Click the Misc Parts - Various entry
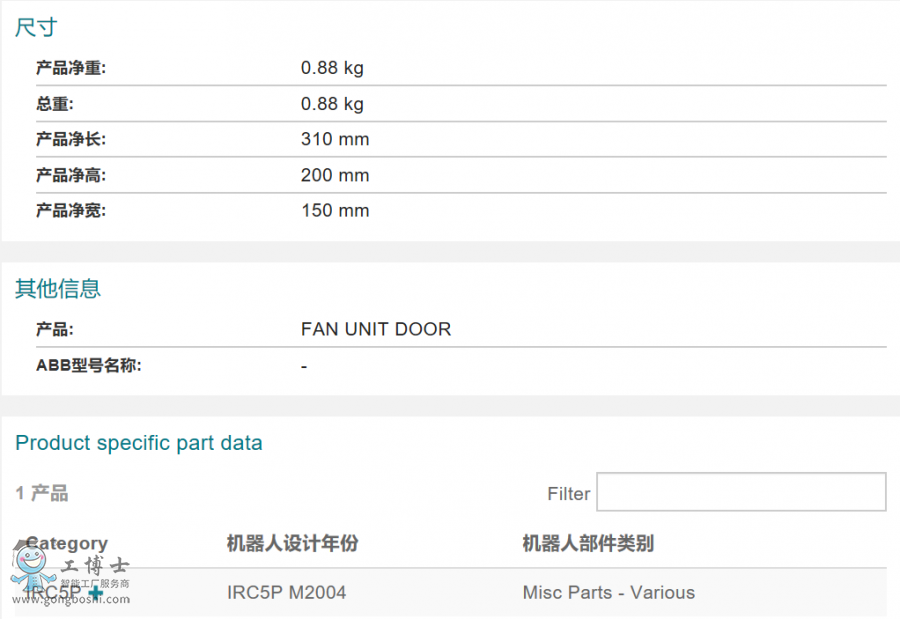The width and height of the screenshot is (900, 619). click(609, 592)
